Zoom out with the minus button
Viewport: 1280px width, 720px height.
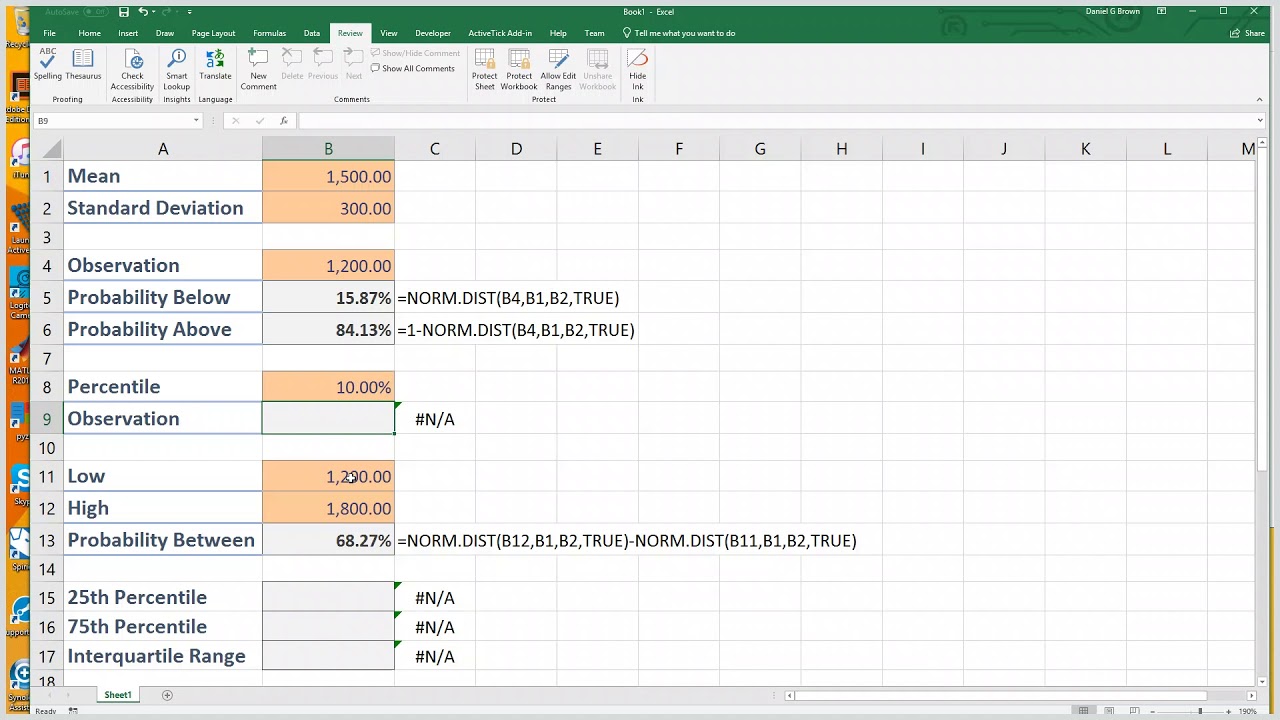(x=1152, y=711)
